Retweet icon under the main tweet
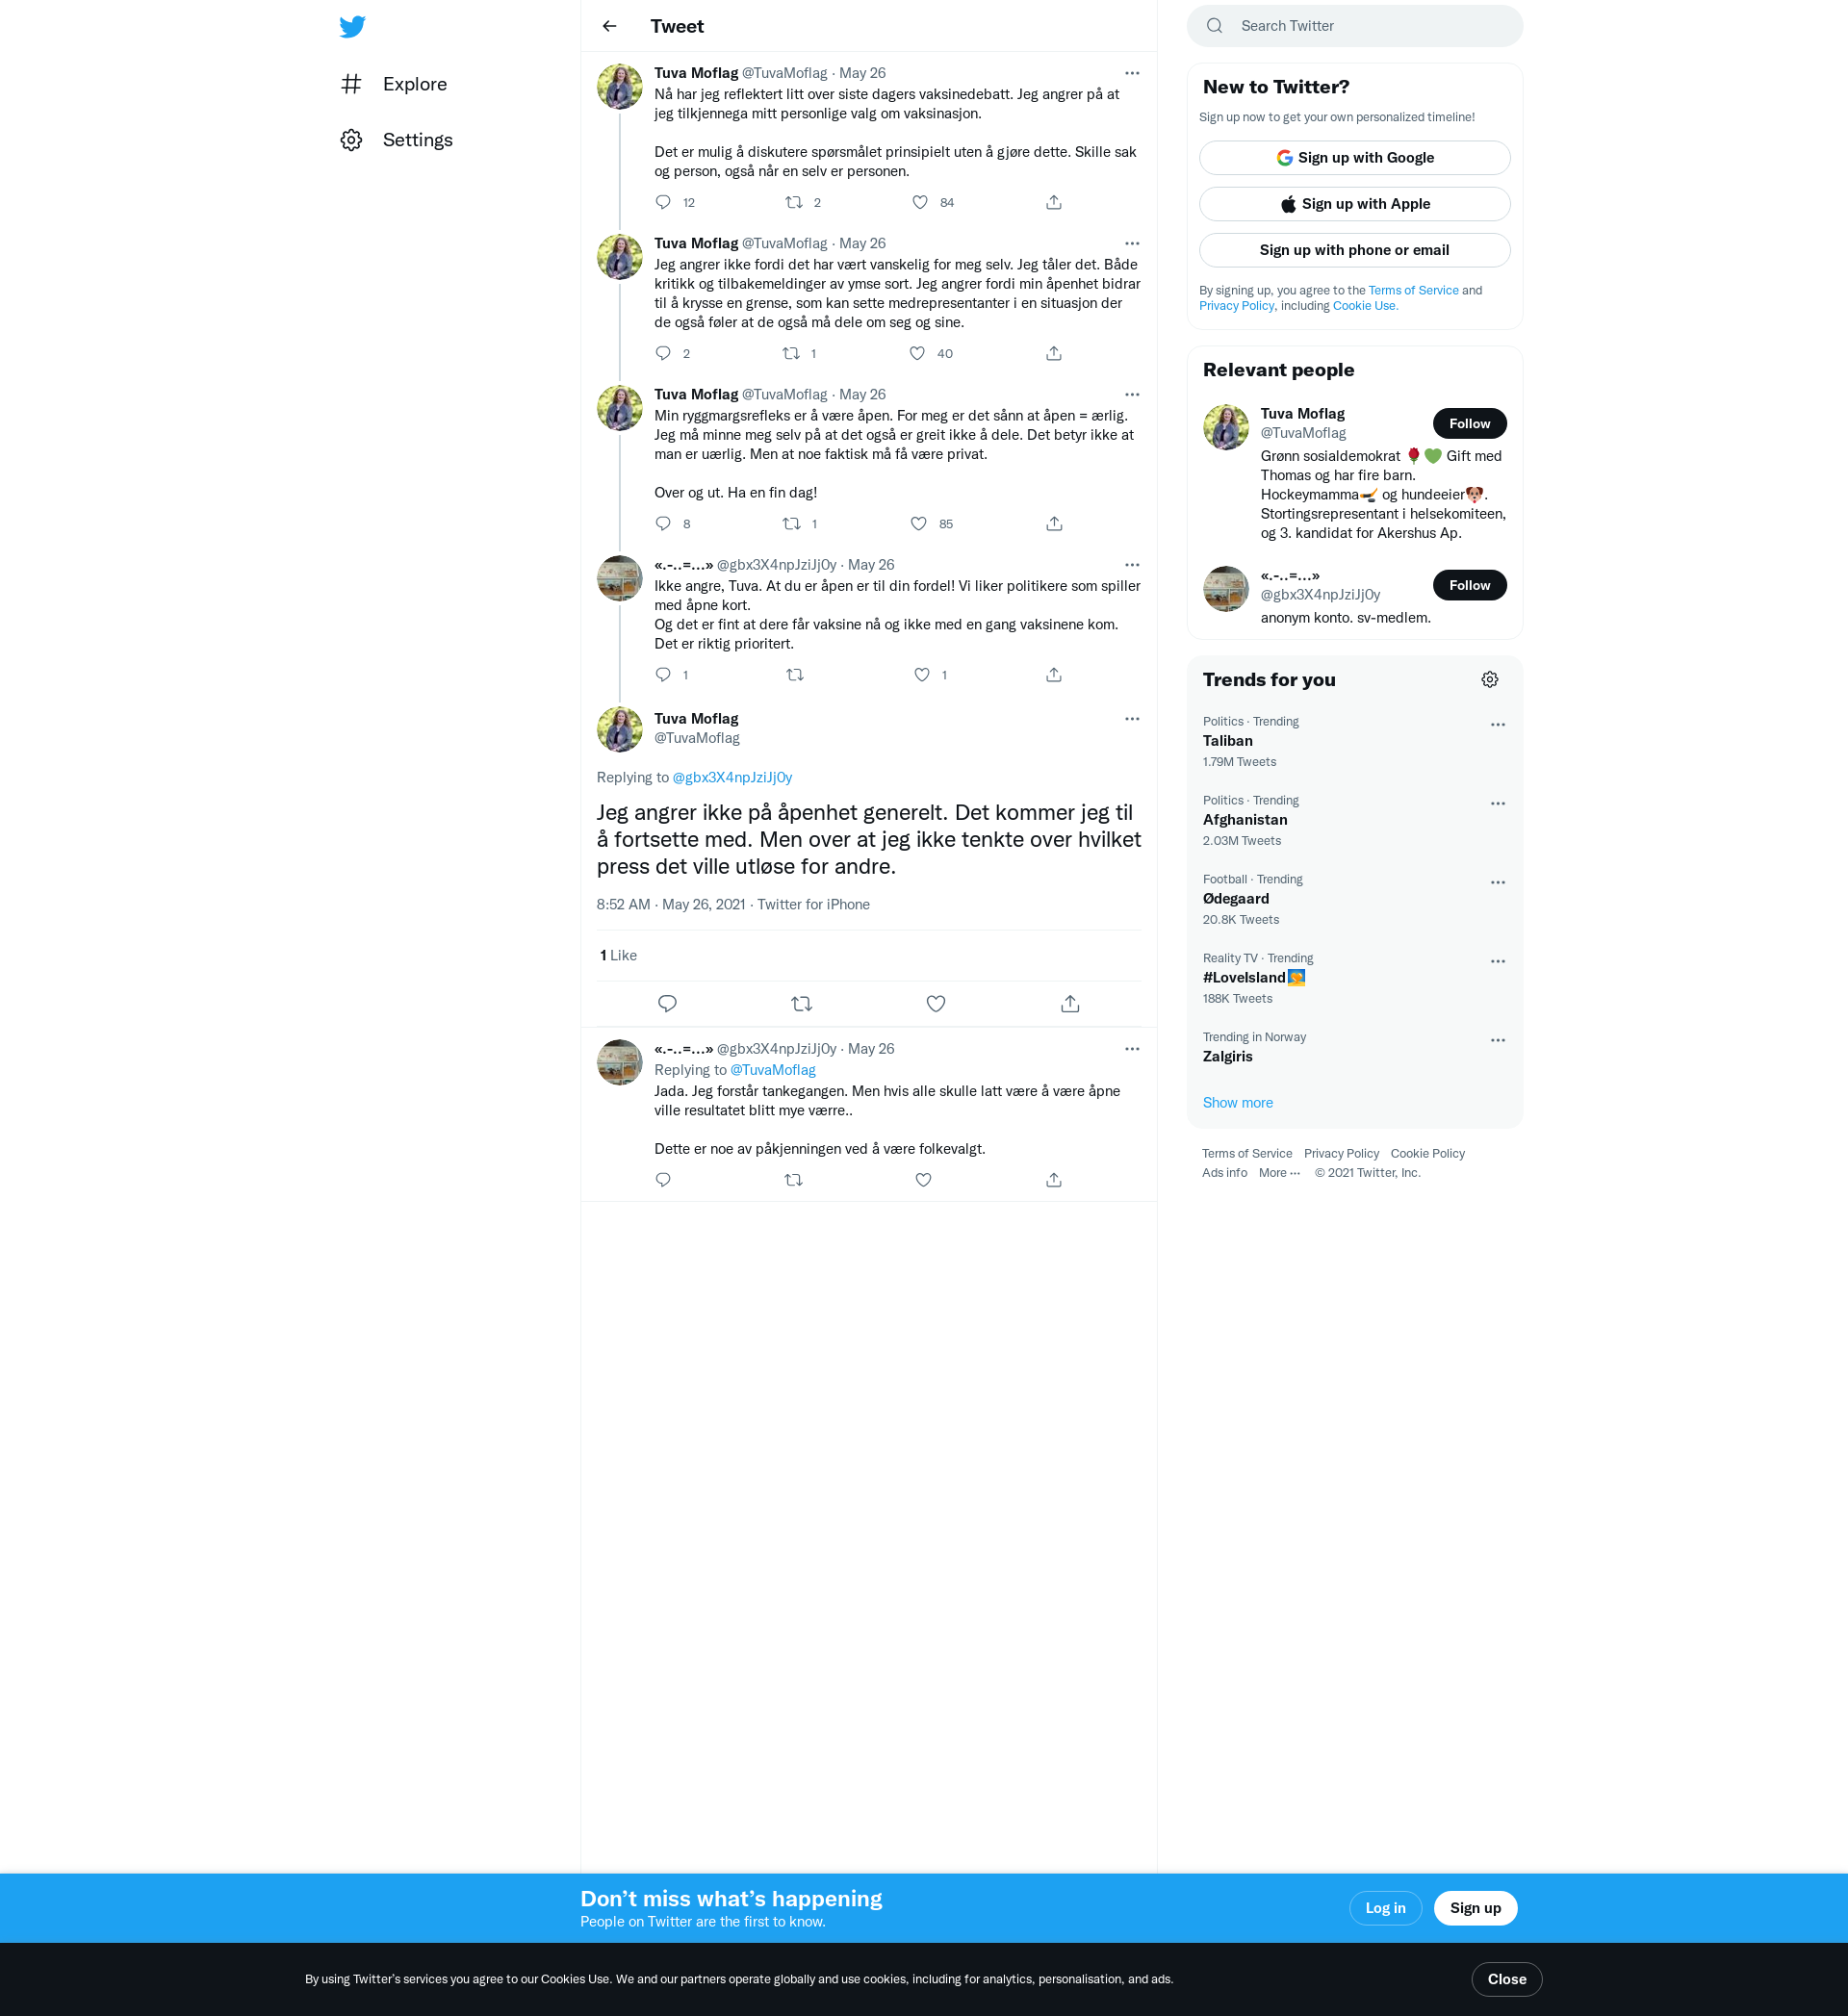Screen dimensions: 1848x2016 [802, 1004]
